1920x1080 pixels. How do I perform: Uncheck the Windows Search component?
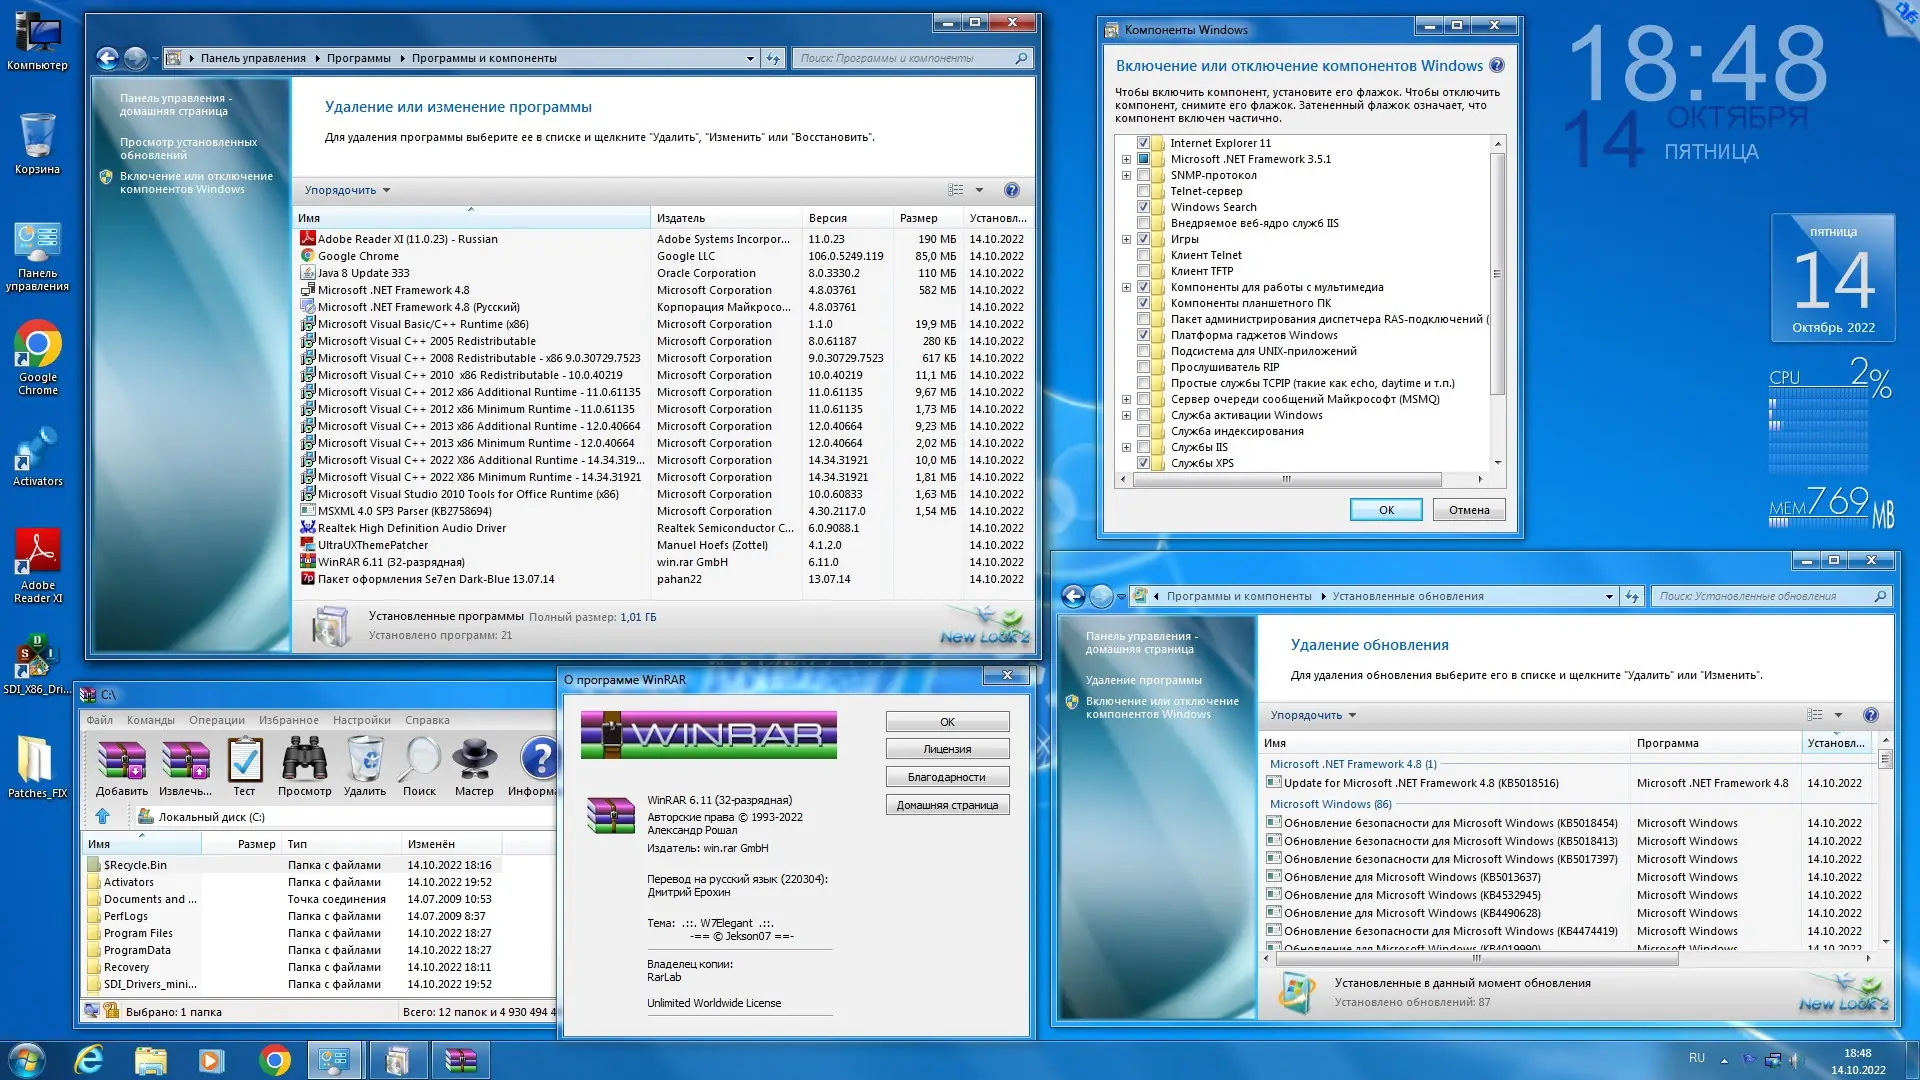tap(1144, 207)
